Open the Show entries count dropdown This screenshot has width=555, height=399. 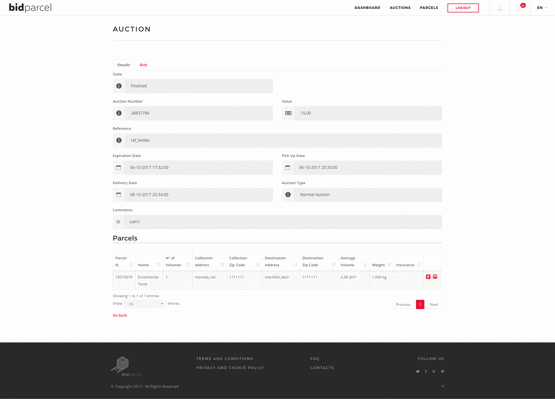coord(145,304)
